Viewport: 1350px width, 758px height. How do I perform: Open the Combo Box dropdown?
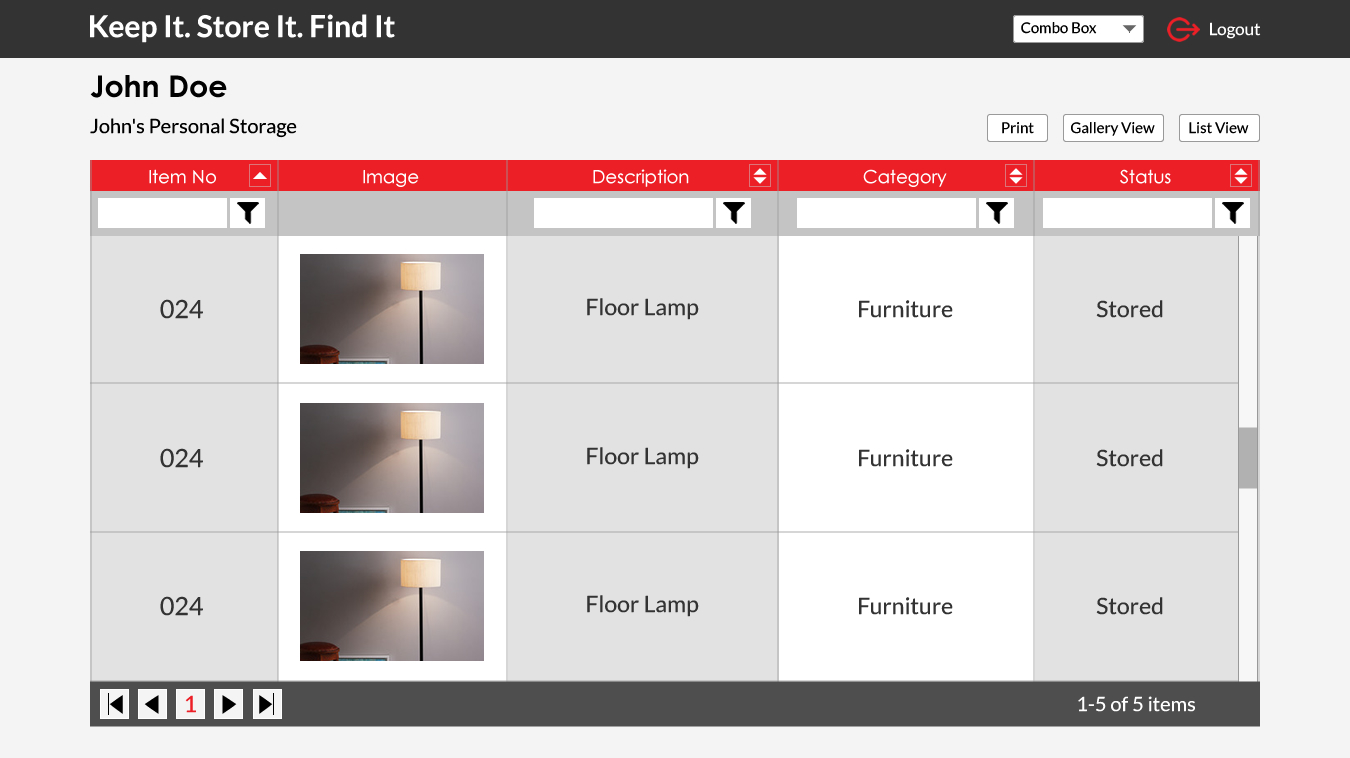pyautogui.click(x=1078, y=29)
